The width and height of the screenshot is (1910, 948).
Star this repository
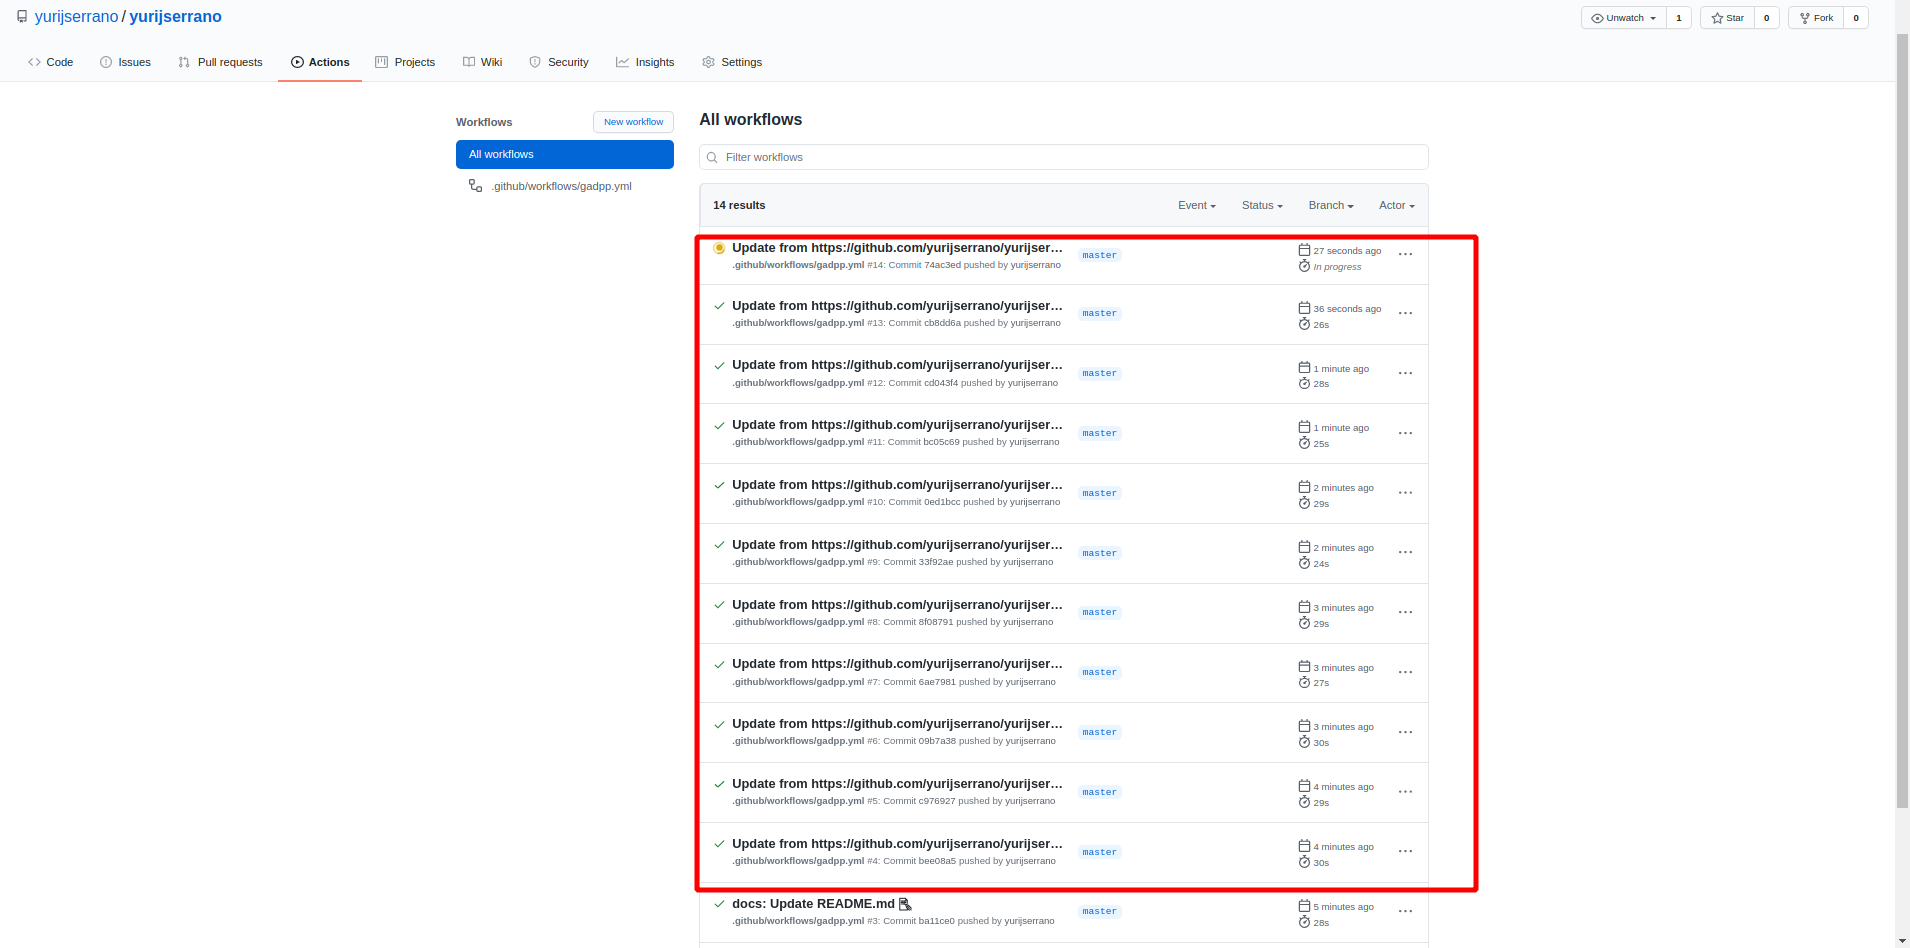point(1728,18)
